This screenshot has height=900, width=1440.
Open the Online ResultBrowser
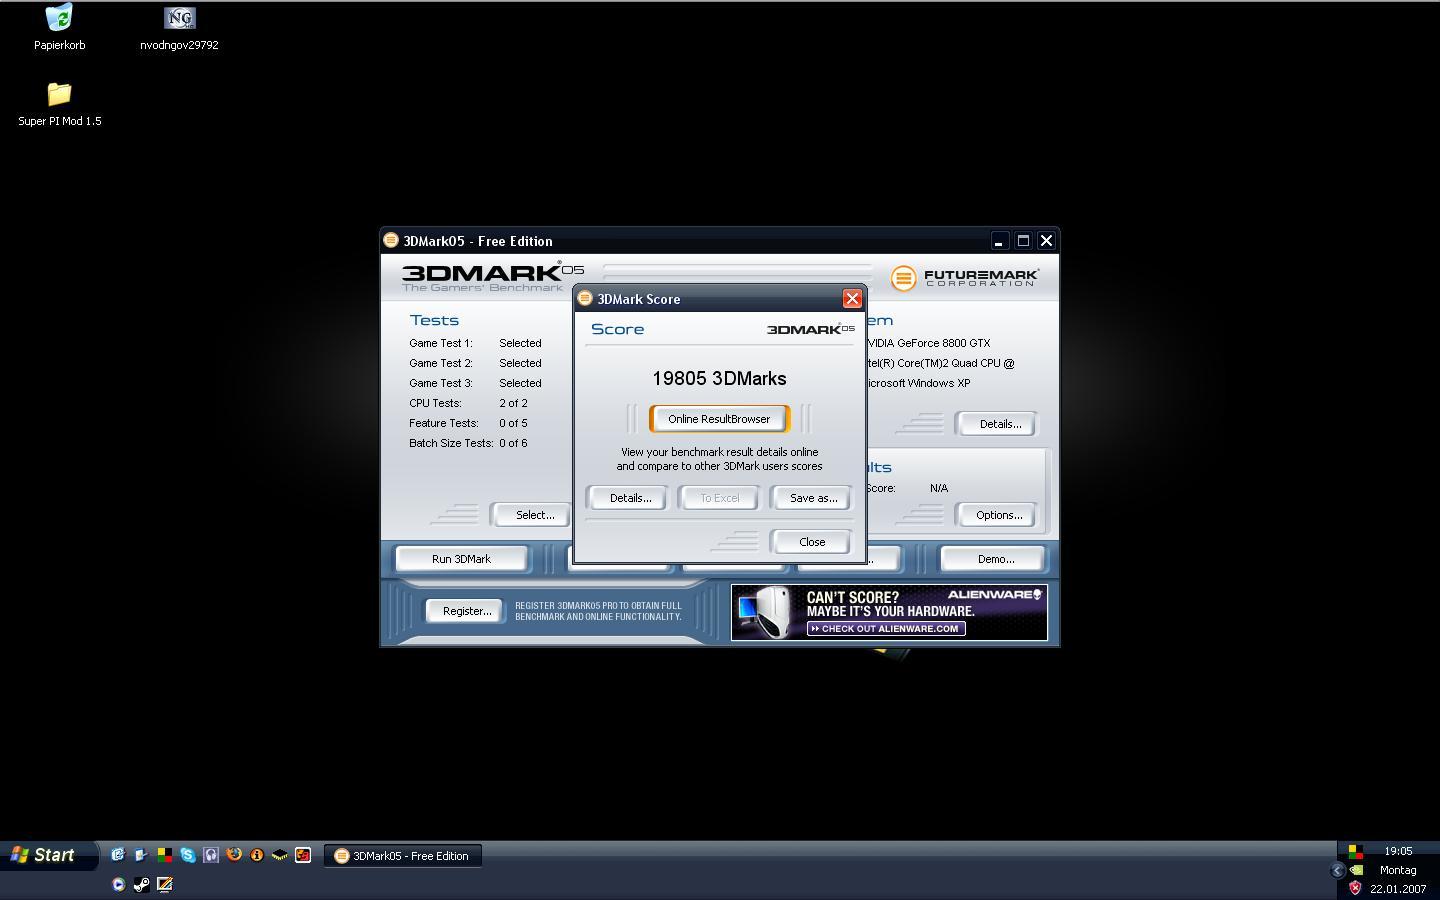[719, 419]
